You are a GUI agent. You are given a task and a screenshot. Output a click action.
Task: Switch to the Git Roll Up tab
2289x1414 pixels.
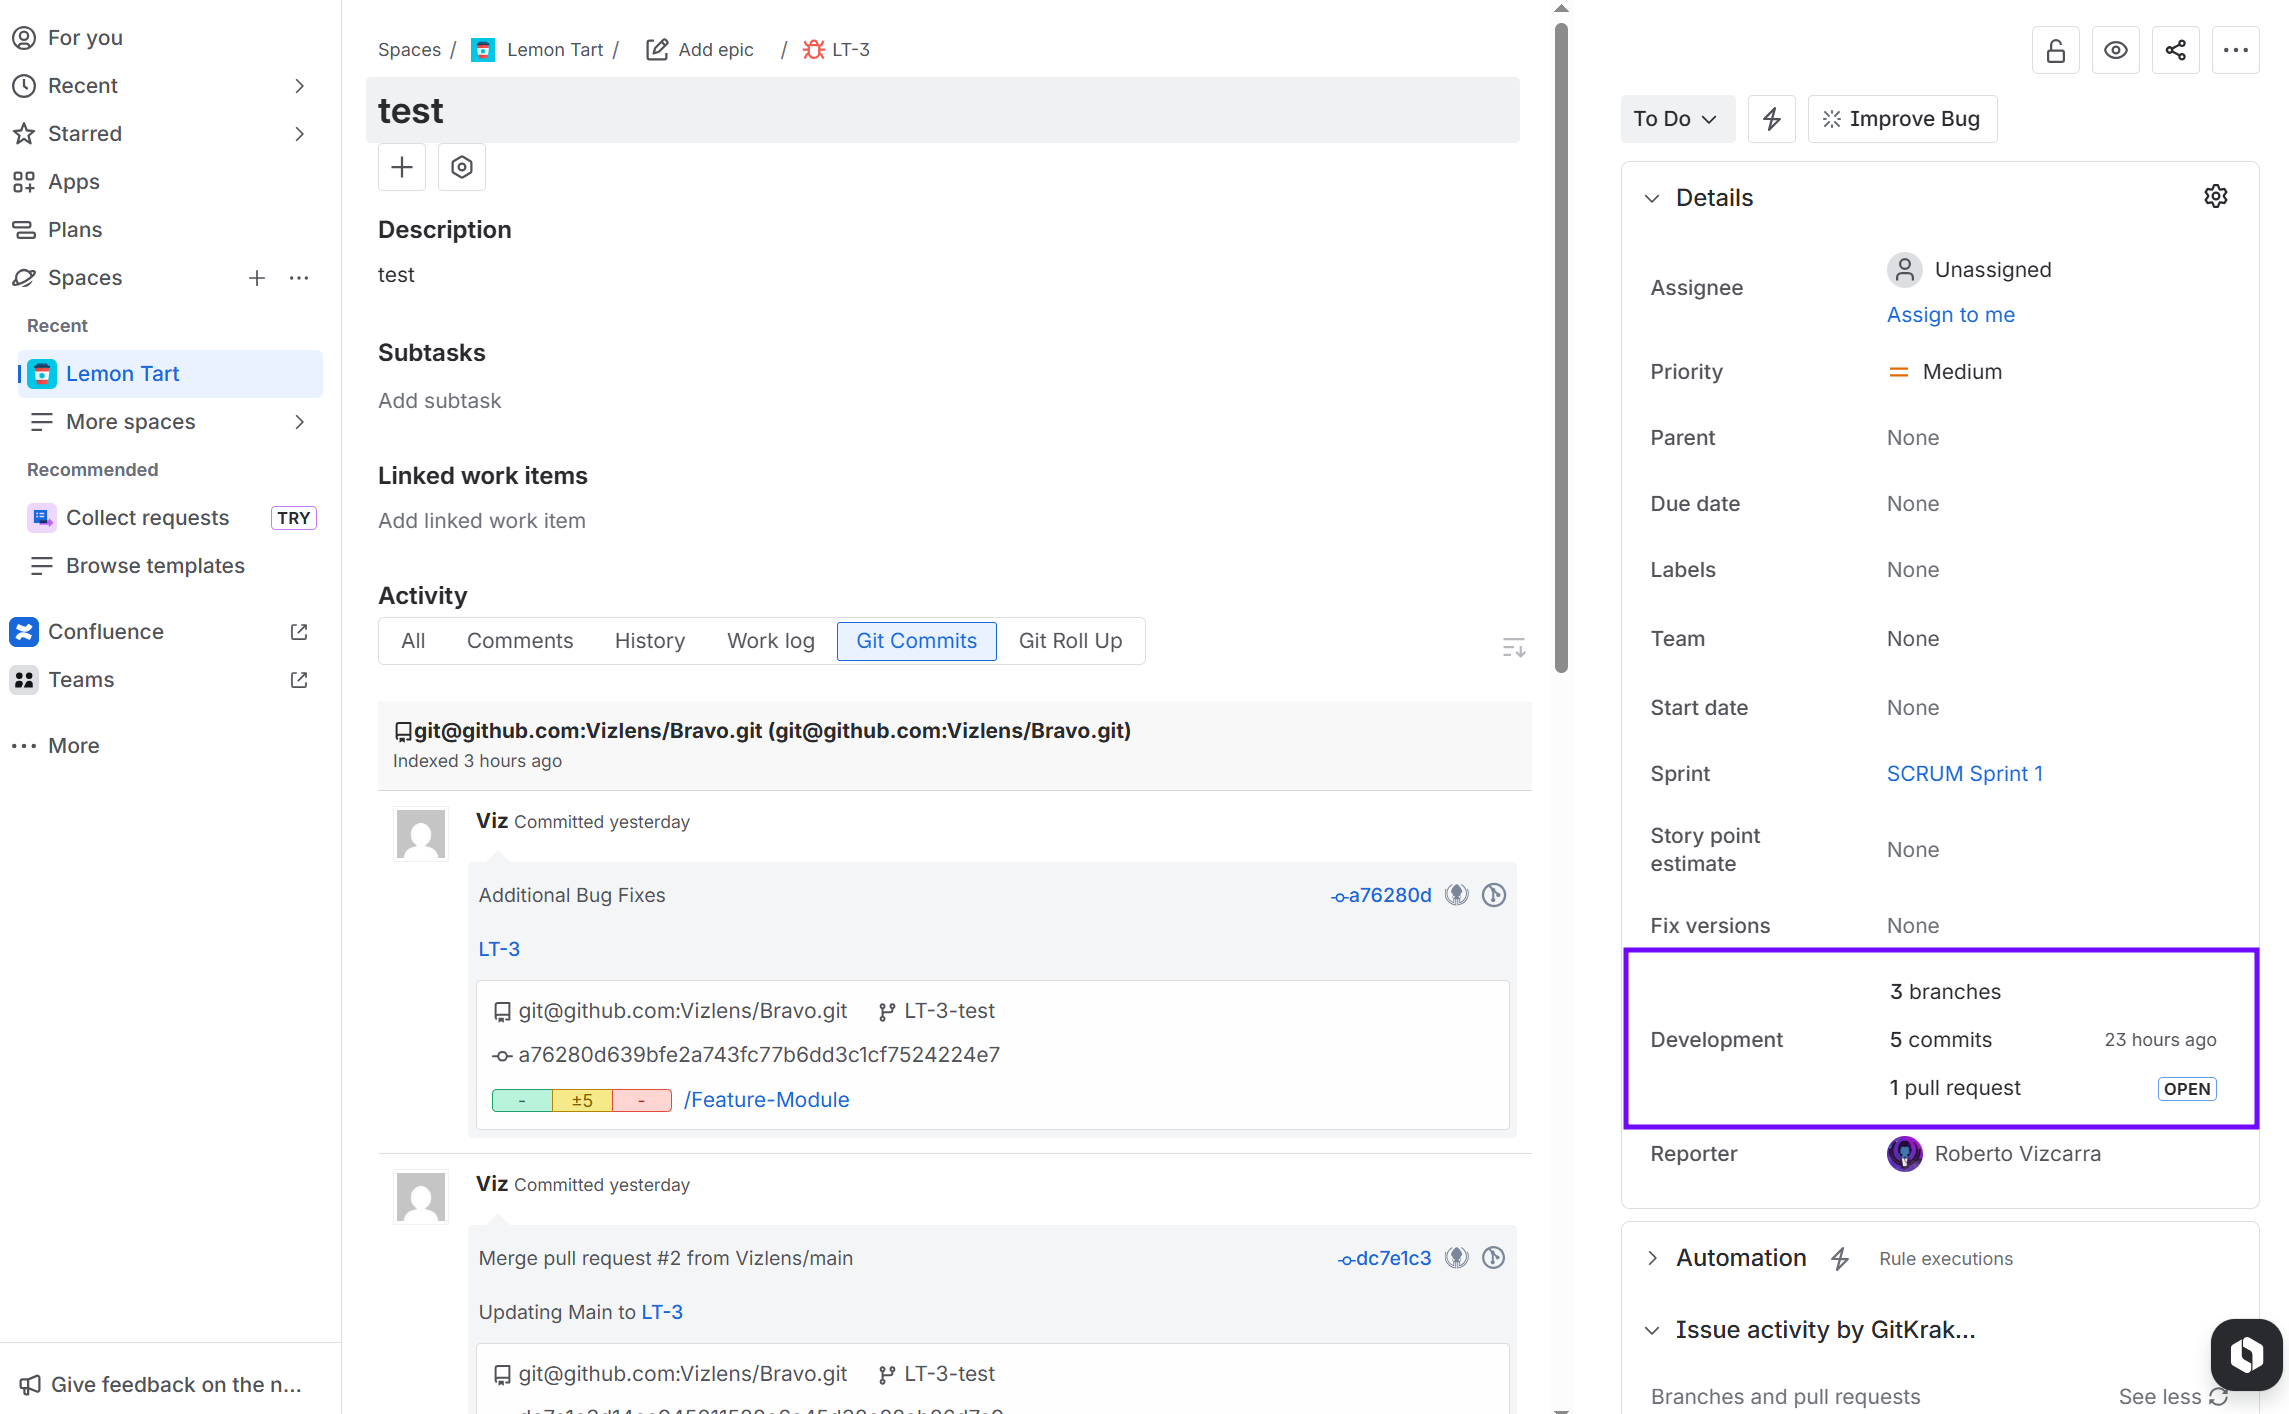1070,641
